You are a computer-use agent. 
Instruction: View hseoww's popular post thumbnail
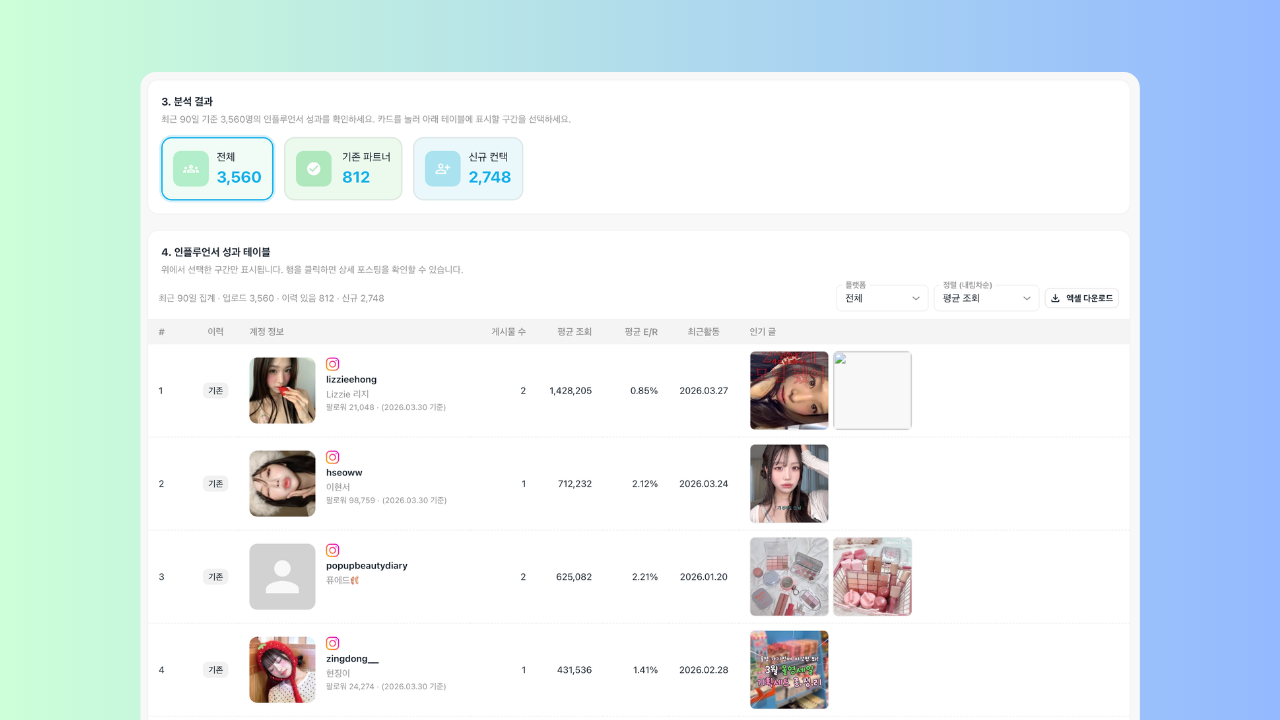pyautogui.click(x=789, y=483)
